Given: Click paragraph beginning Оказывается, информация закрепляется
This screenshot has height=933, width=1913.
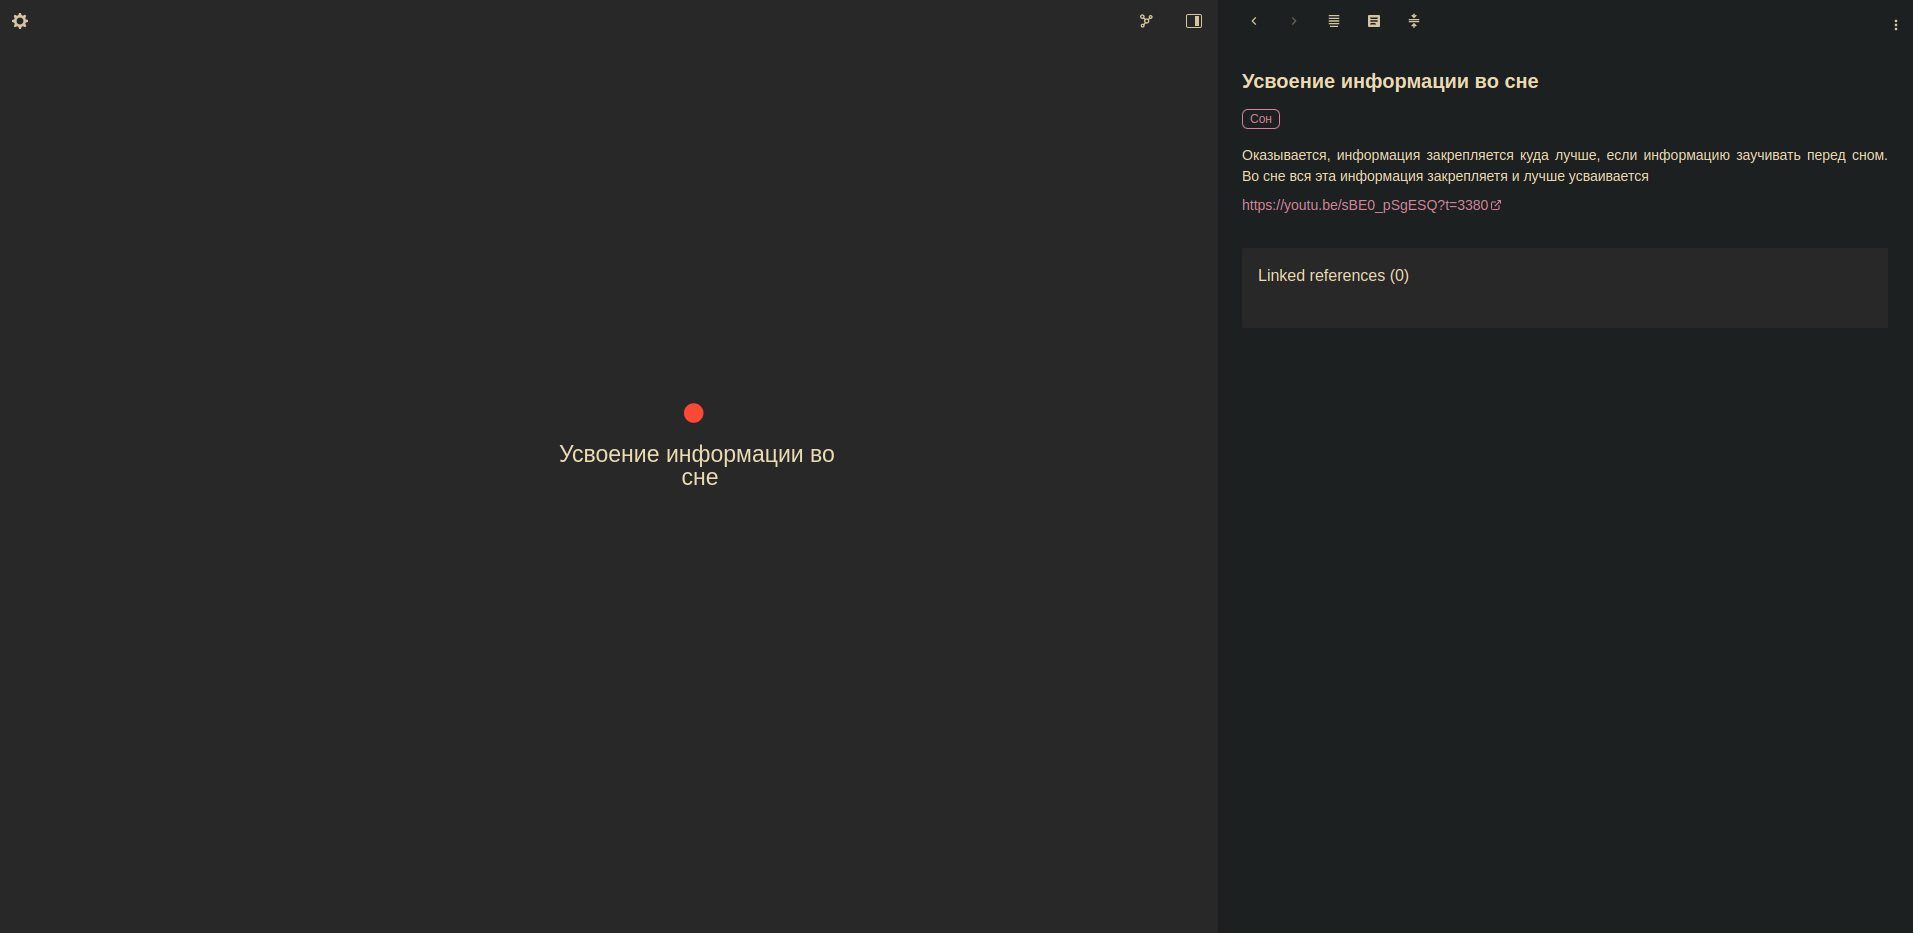Looking at the screenshot, I should (1565, 166).
